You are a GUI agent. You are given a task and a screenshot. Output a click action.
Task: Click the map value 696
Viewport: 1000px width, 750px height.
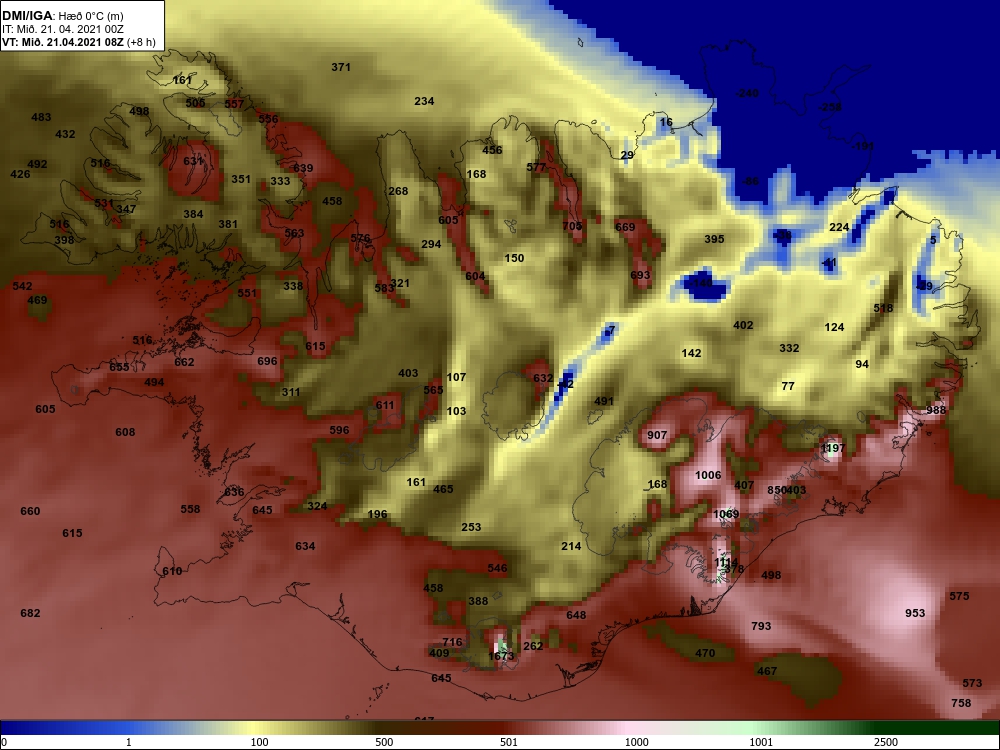(267, 361)
